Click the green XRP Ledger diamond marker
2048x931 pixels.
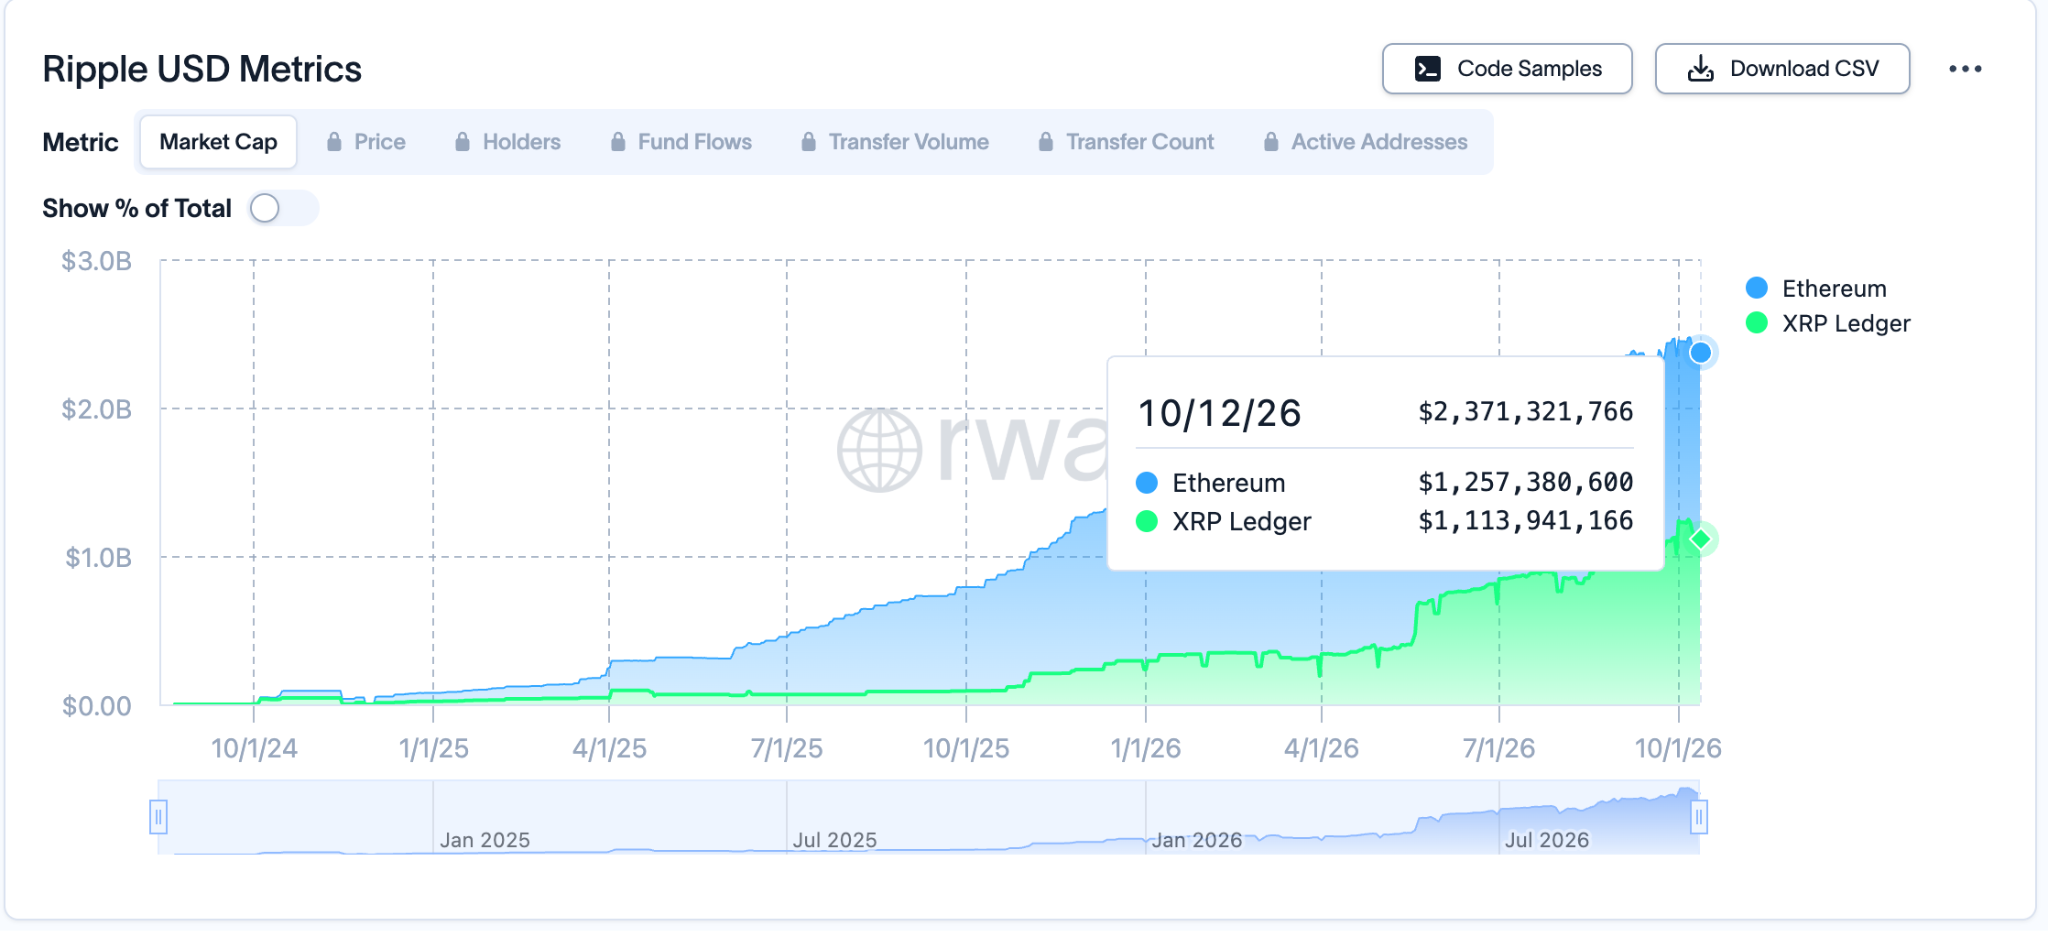pos(1700,540)
